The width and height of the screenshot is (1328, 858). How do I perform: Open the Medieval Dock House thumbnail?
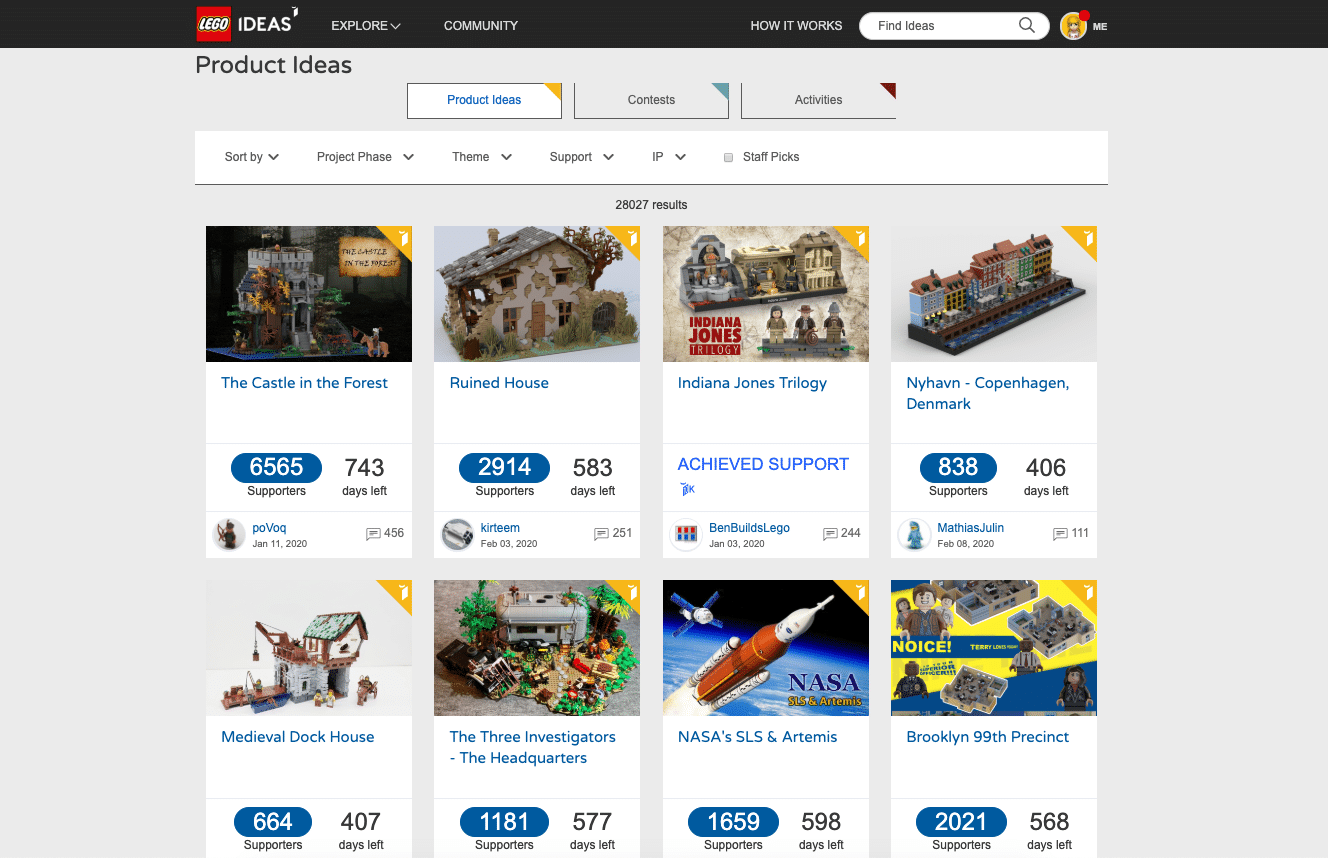pyautogui.click(x=309, y=648)
